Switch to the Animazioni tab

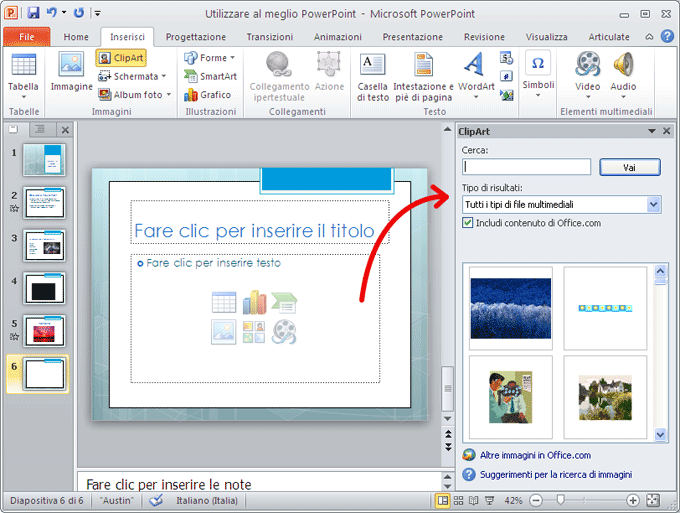[x=337, y=37]
